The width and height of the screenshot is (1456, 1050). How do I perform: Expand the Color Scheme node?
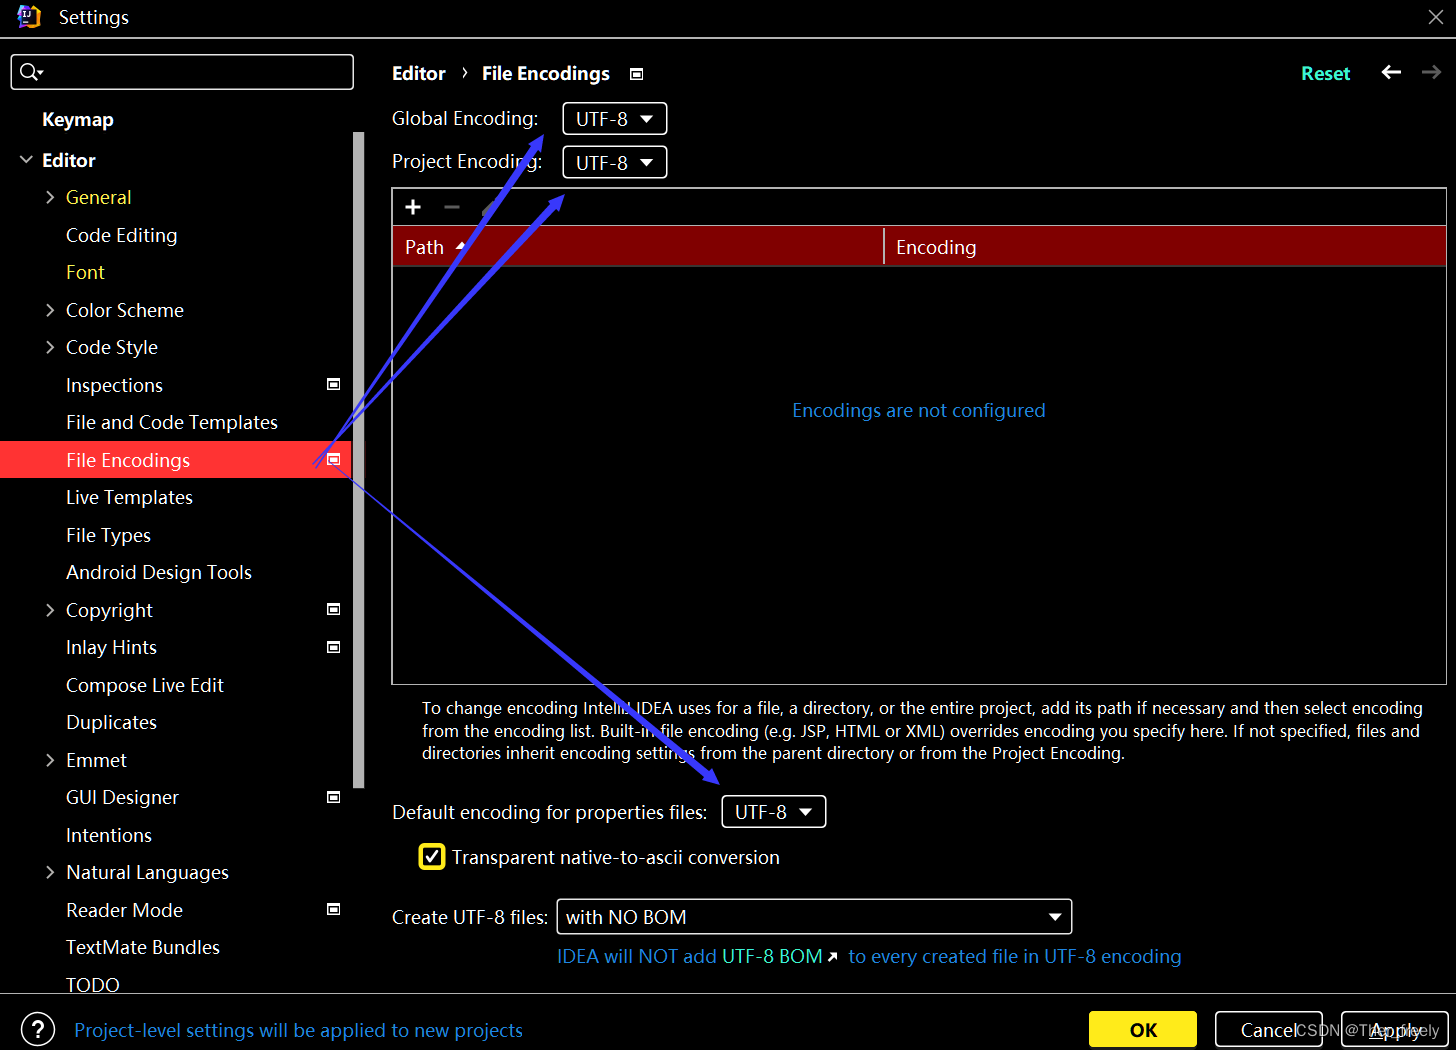pyautogui.click(x=50, y=310)
